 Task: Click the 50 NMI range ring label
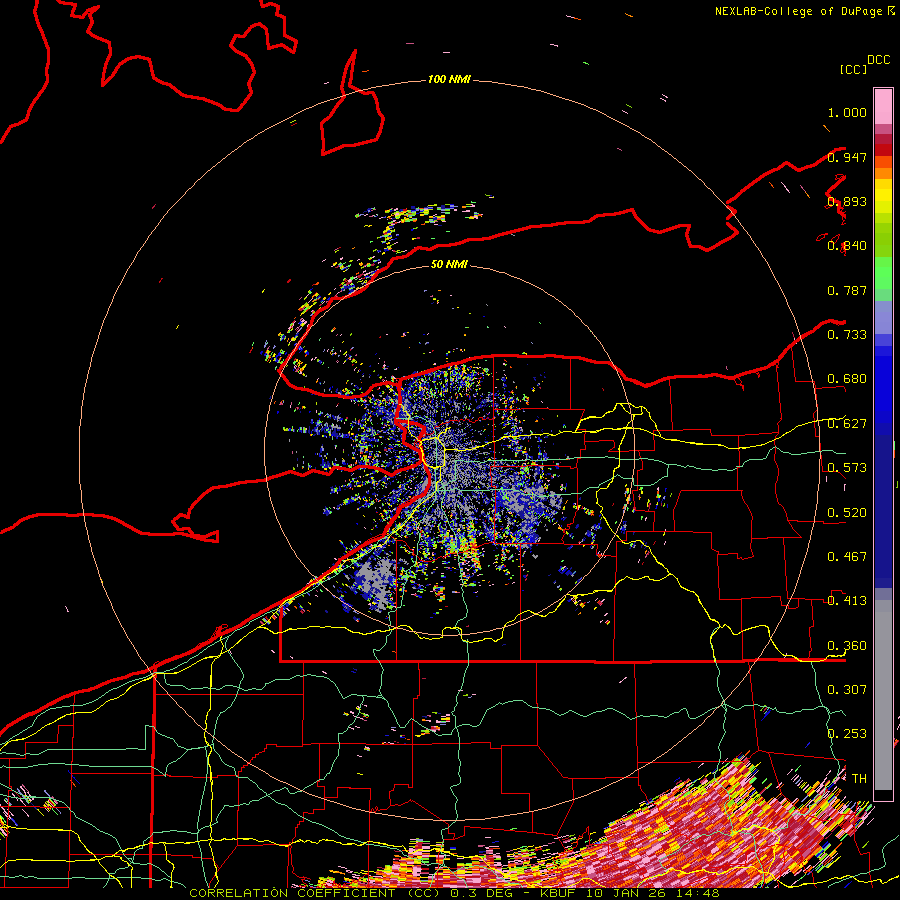pos(449,264)
